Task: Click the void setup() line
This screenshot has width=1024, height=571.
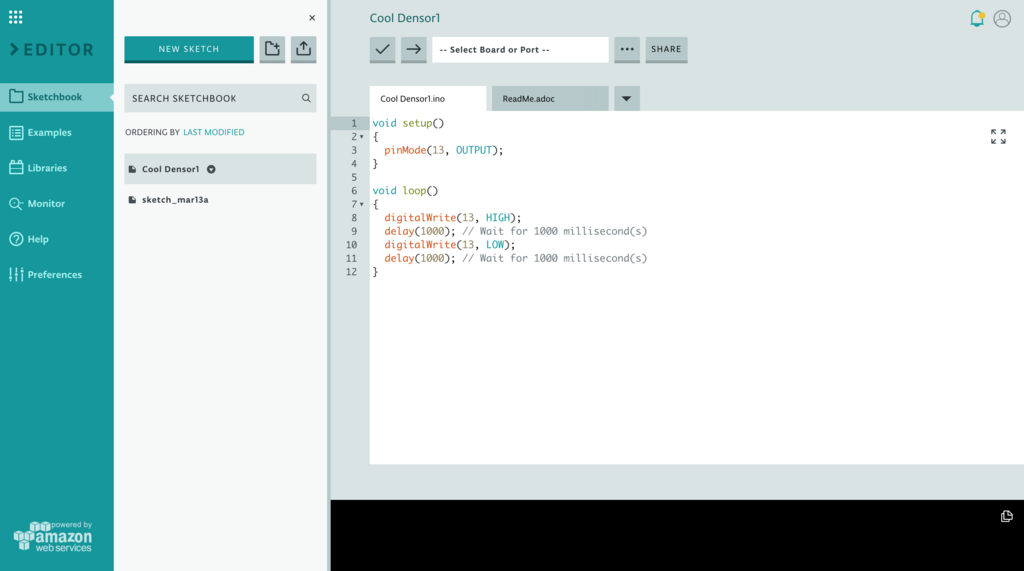Action: coord(408,123)
